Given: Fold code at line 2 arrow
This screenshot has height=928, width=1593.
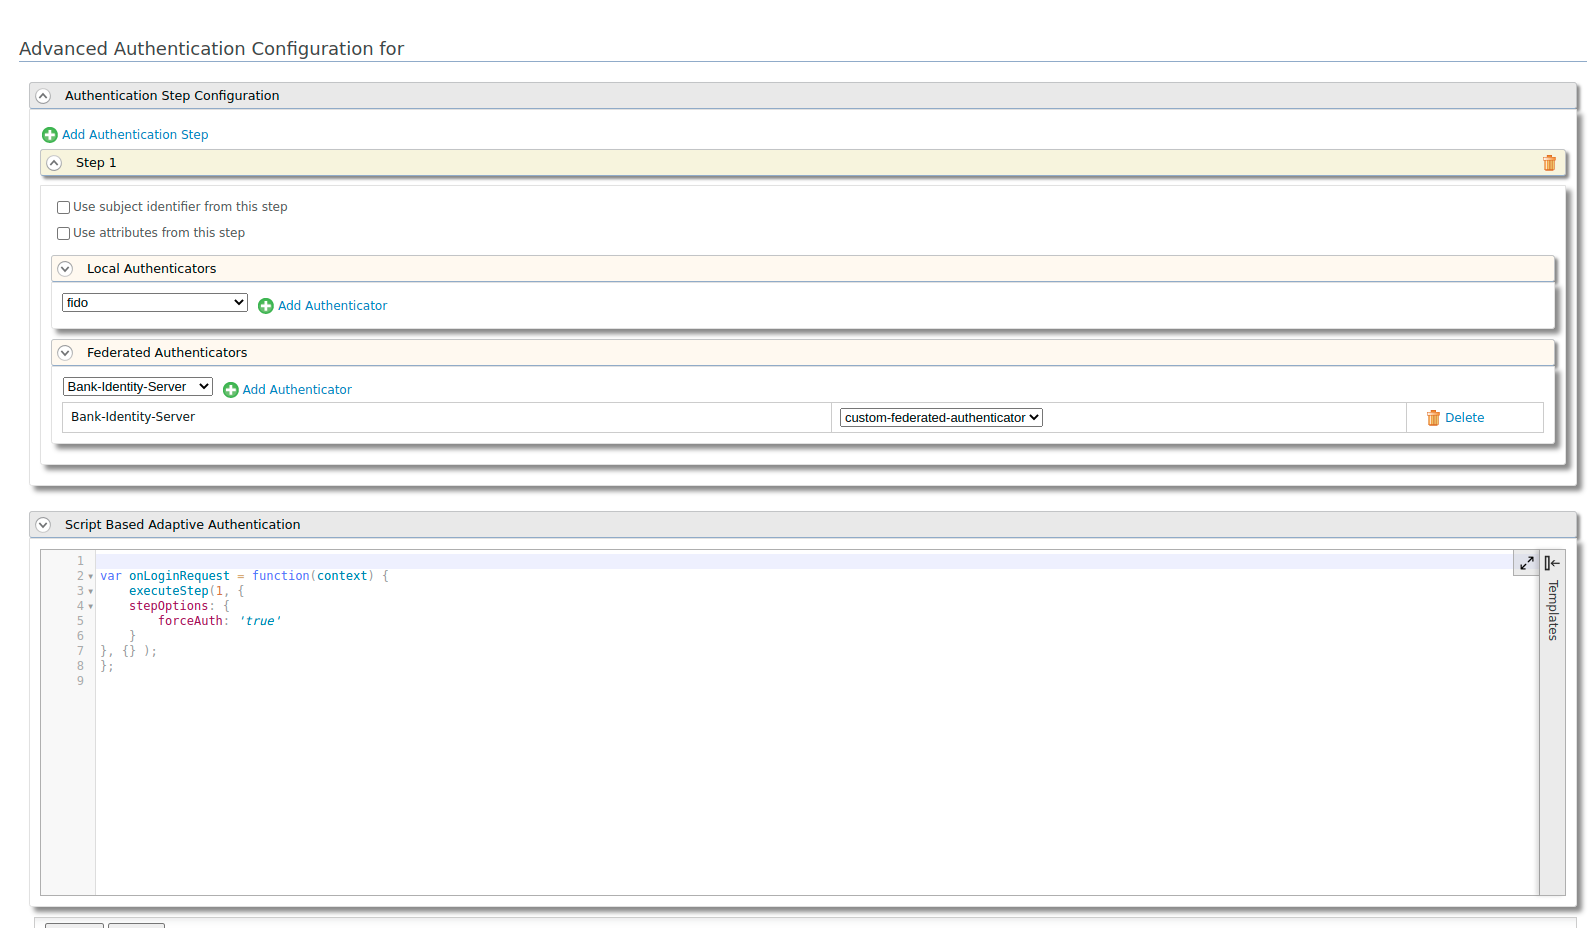Looking at the screenshot, I should [91, 577].
